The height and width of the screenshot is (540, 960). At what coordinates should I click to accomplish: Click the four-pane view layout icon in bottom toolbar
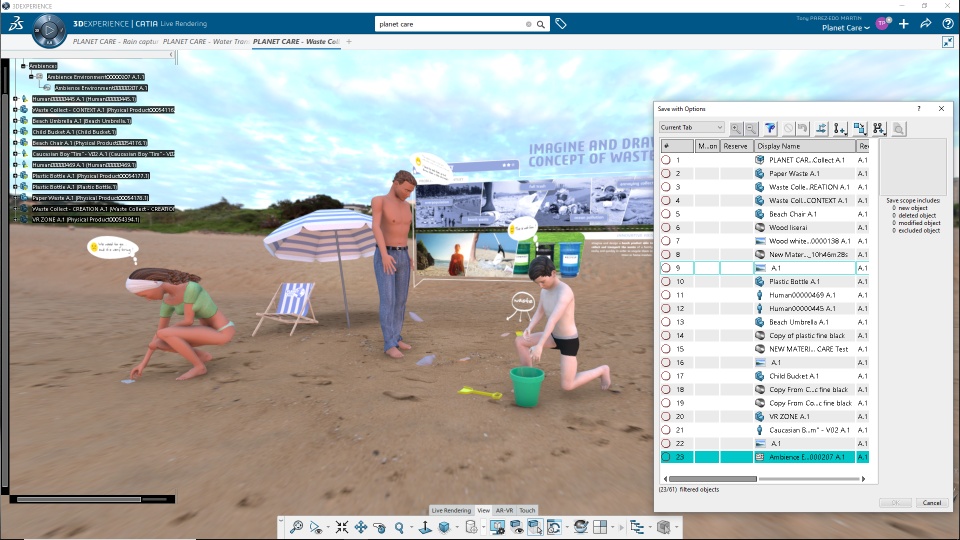[600, 527]
